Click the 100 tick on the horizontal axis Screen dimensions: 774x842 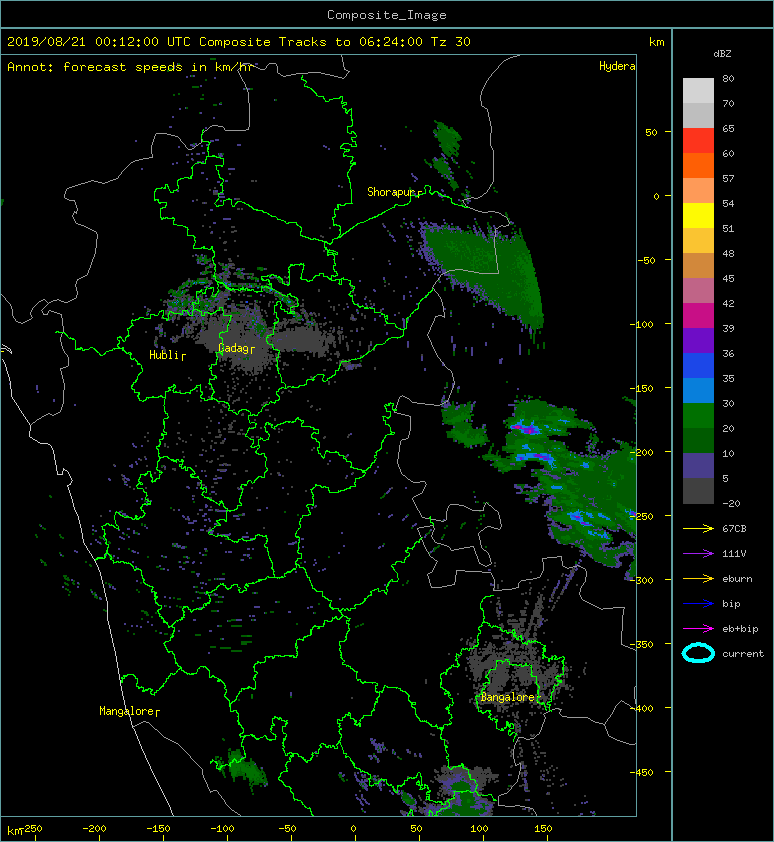[x=479, y=829]
